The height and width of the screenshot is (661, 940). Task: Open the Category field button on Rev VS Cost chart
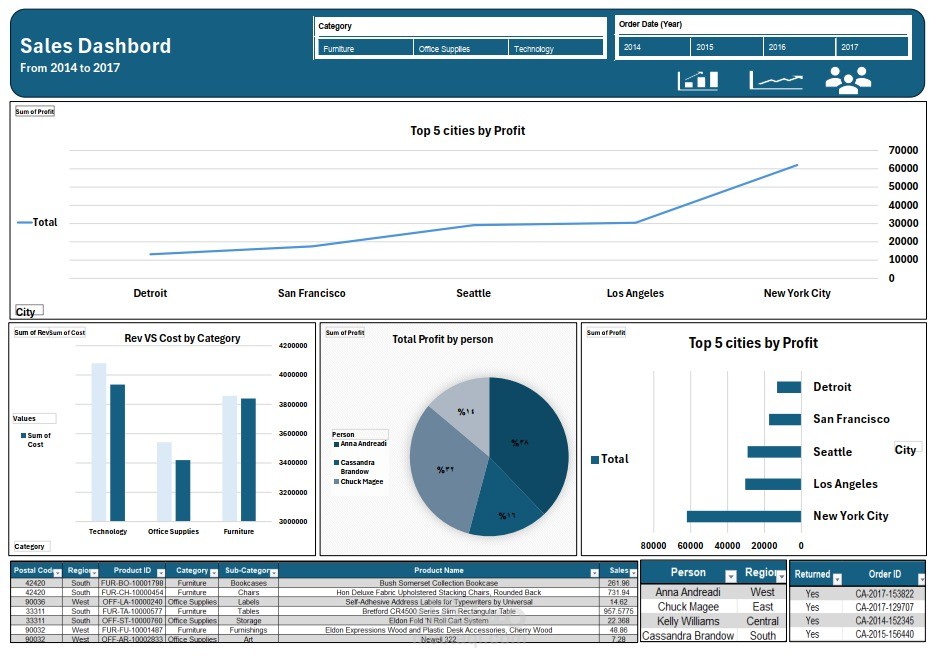click(x=29, y=546)
